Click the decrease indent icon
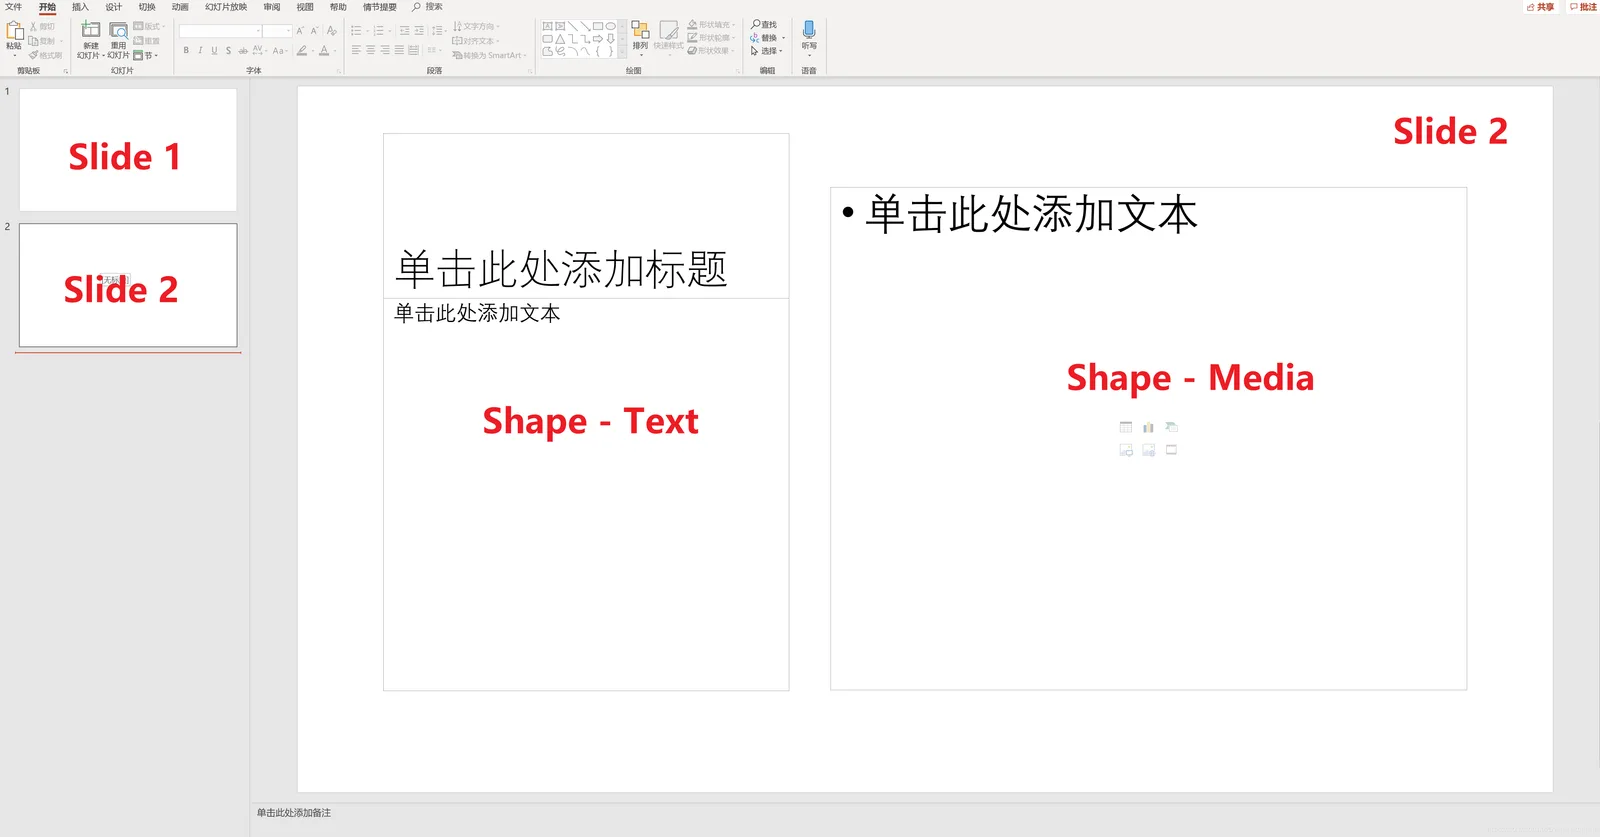Viewport: 1600px width, 837px height. (x=404, y=31)
